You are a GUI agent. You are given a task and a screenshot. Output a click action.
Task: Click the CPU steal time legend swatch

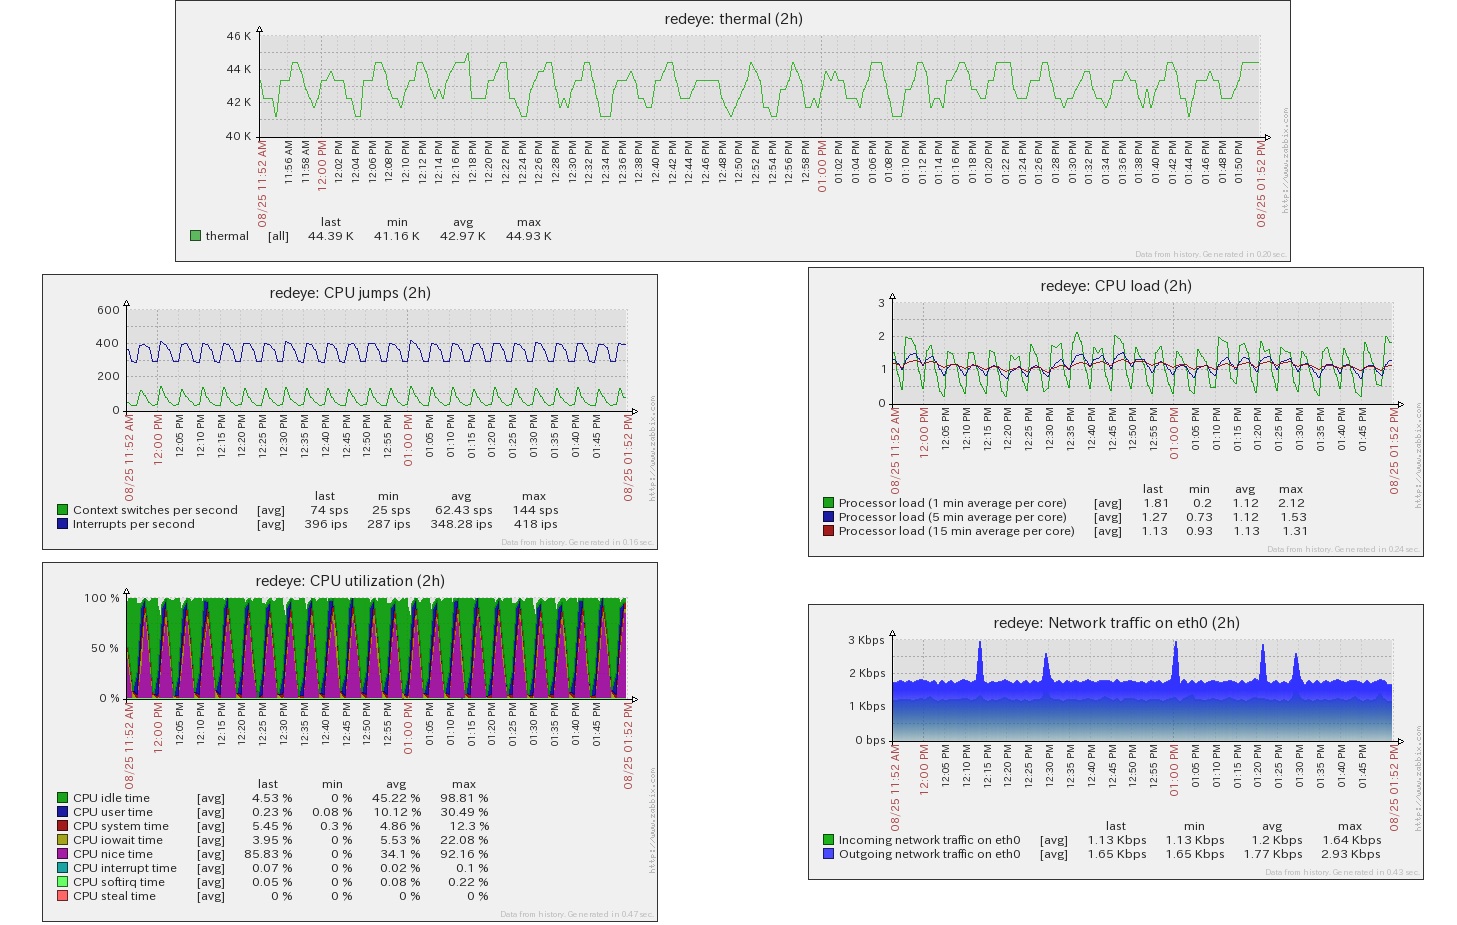(62, 896)
